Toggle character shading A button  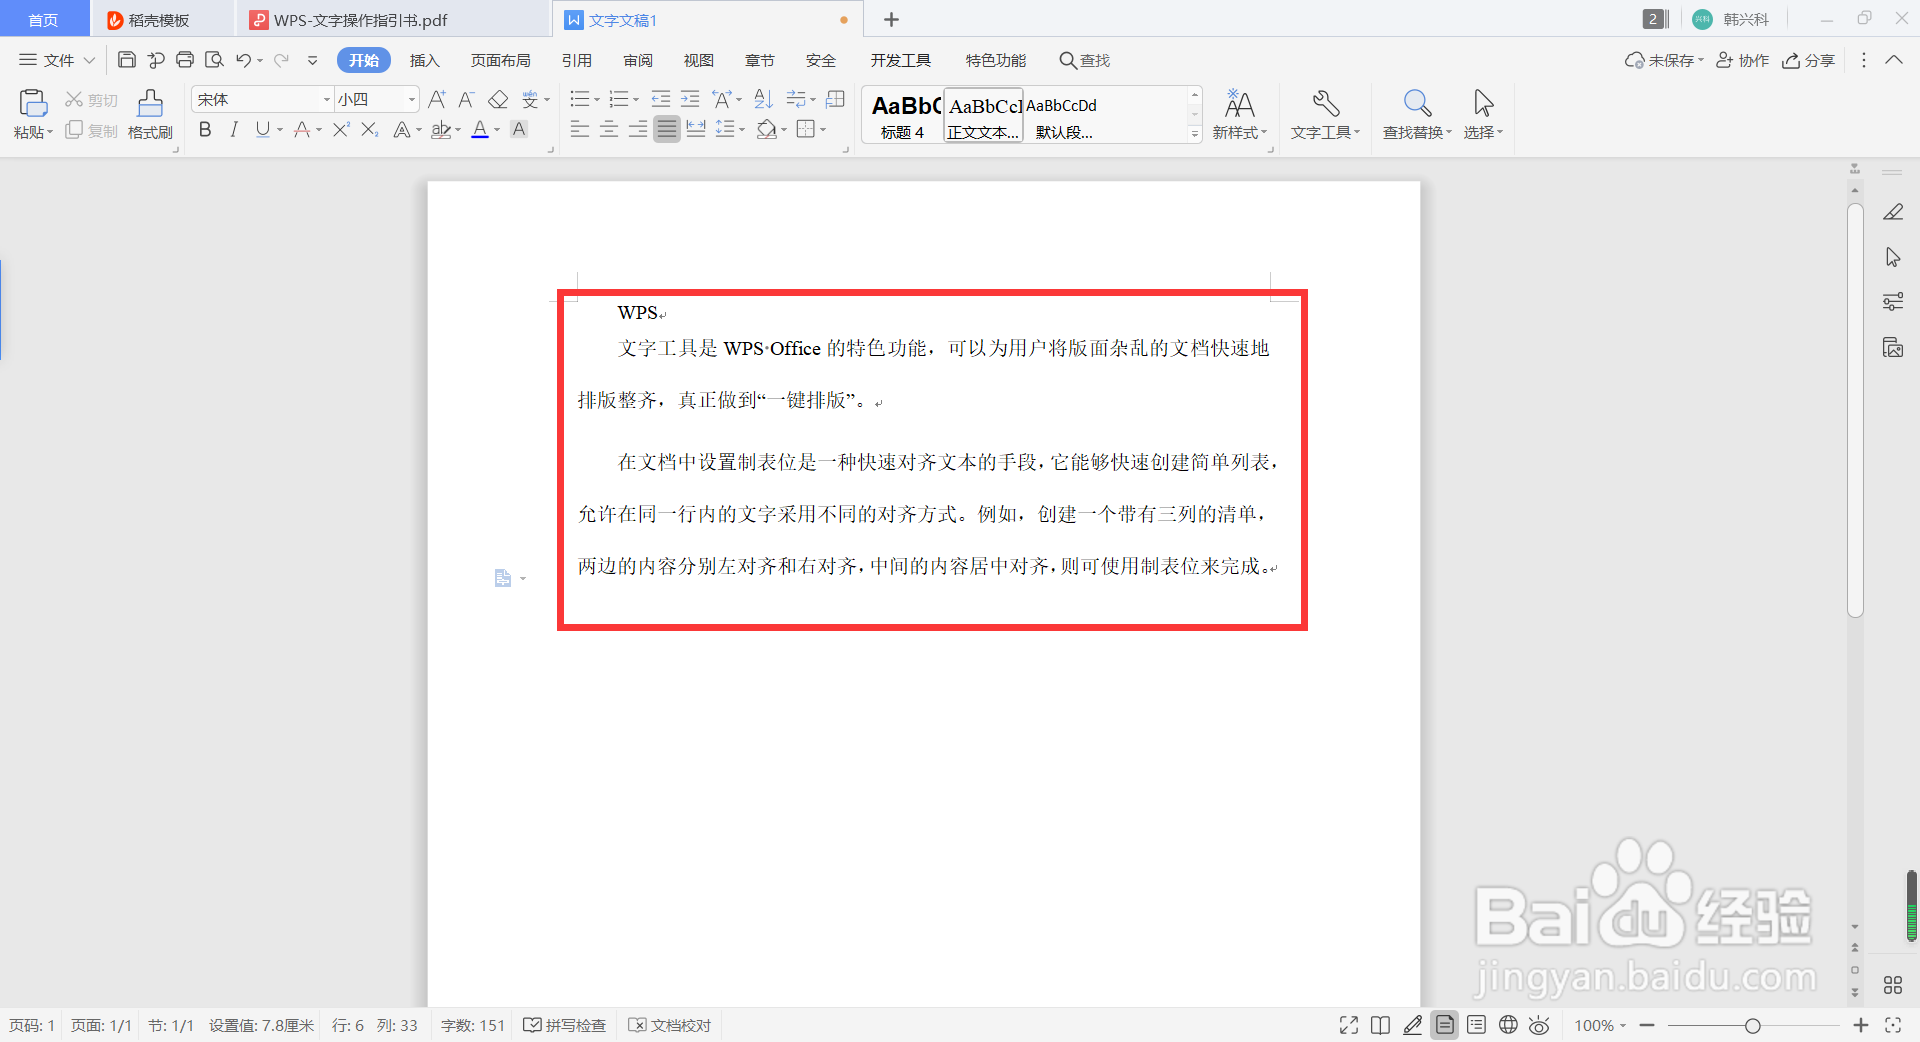(519, 129)
